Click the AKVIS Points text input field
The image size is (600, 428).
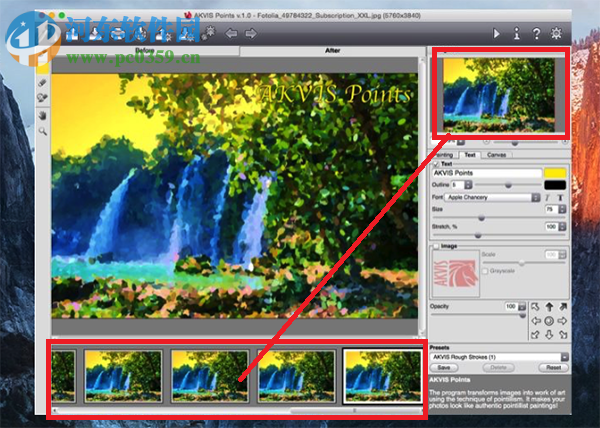(487, 173)
